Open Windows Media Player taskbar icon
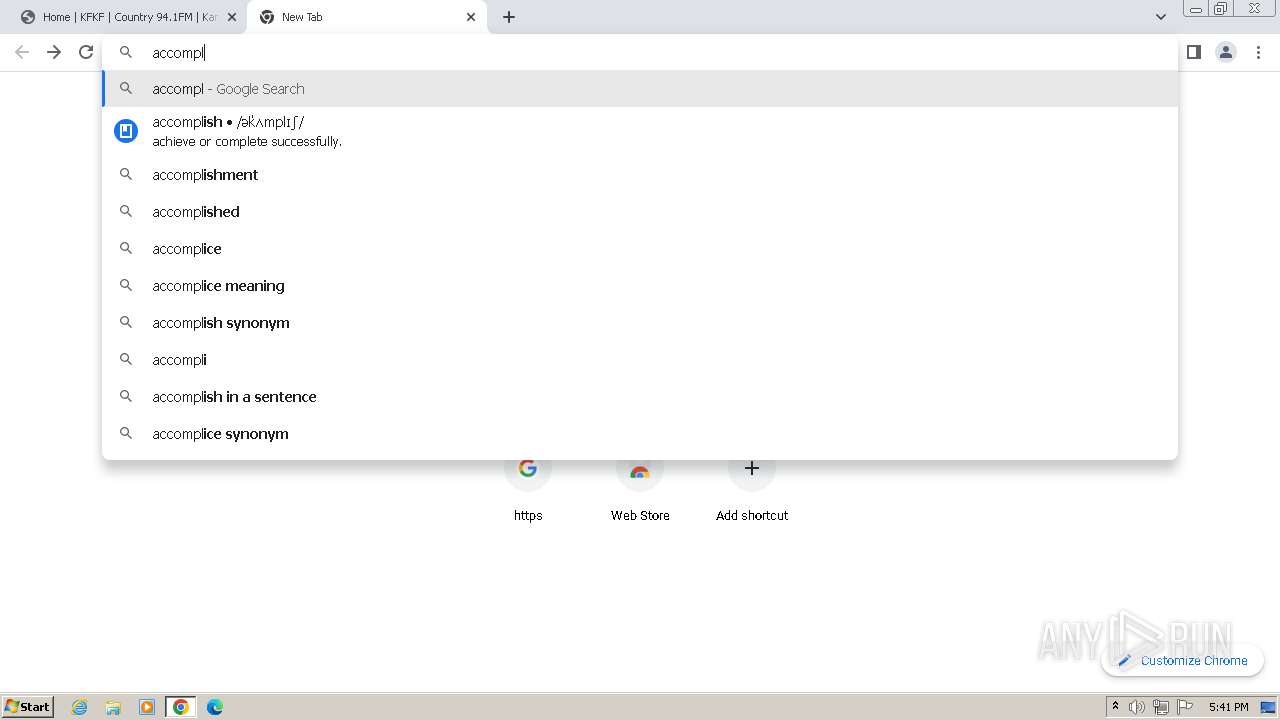Image resolution: width=1280 pixels, height=720 pixels. (147, 707)
